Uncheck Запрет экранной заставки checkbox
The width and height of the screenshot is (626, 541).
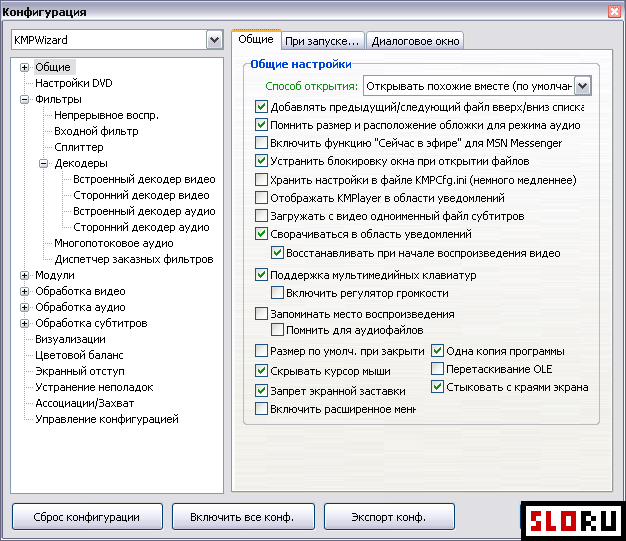tap(261, 391)
